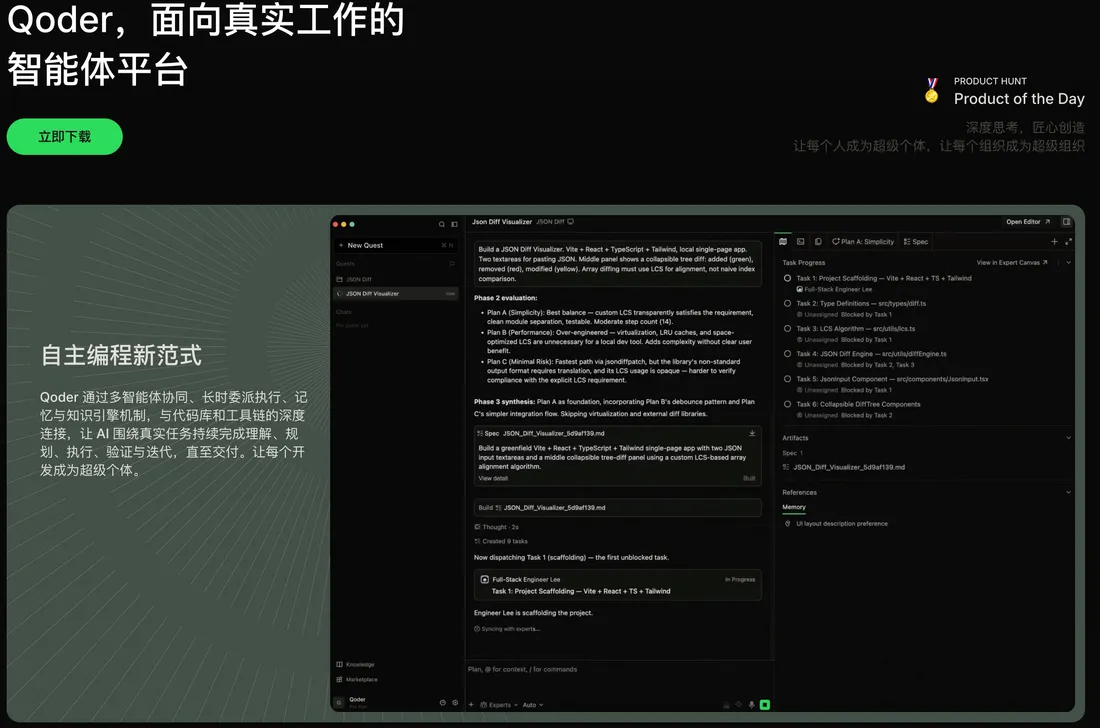Viewport: 1100px width, 728px height.
Task: Click the monitor icon beside JSON Diff title
Action: pos(570,222)
